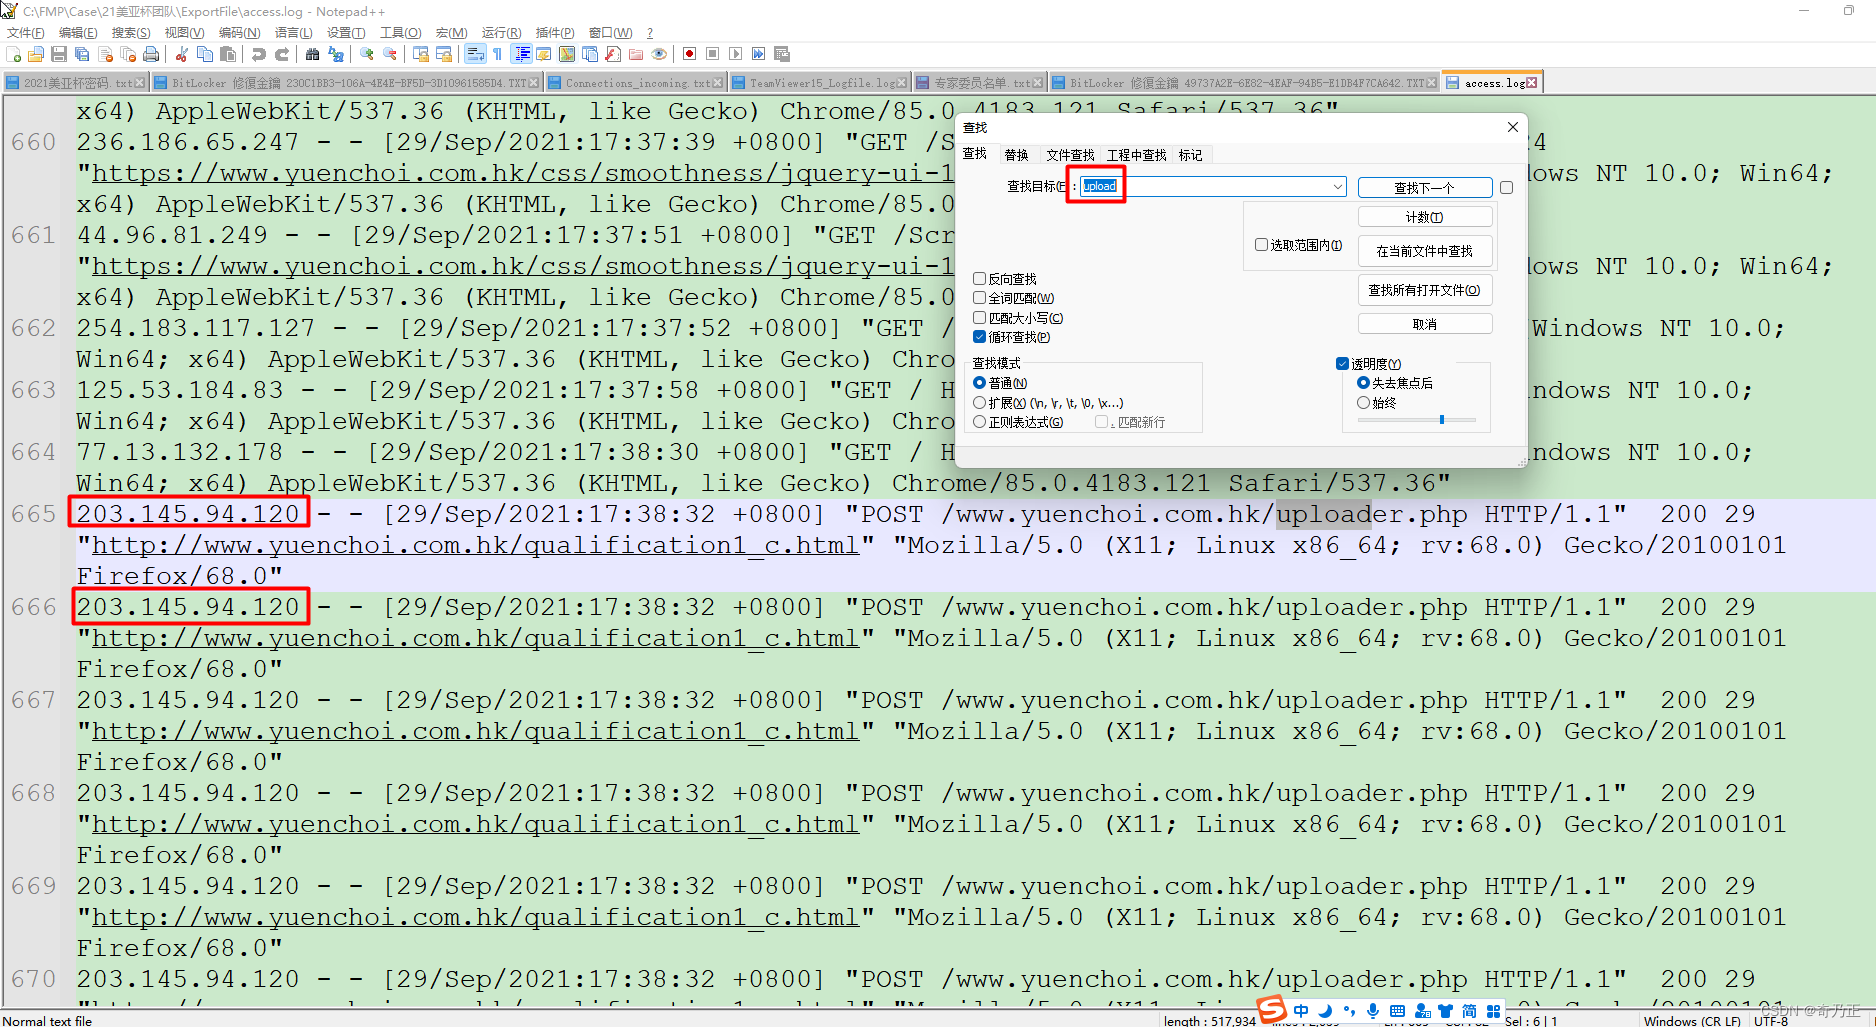Open the 搜索 menu
The height and width of the screenshot is (1027, 1876).
pyautogui.click(x=131, y=33)
